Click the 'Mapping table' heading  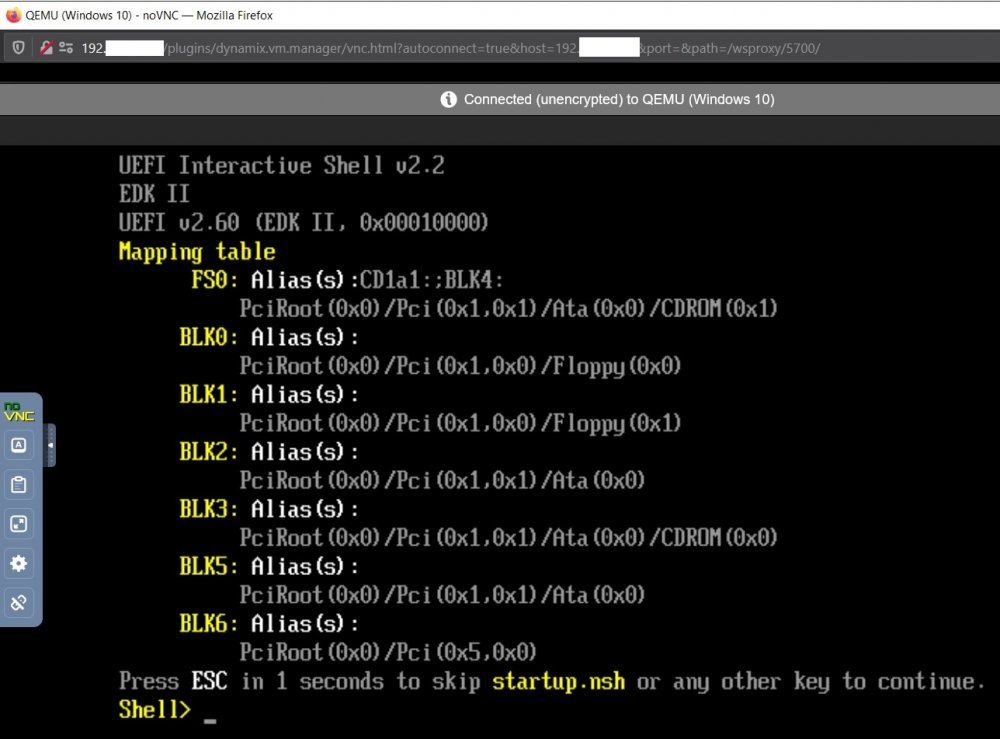(x=197, y=252)
